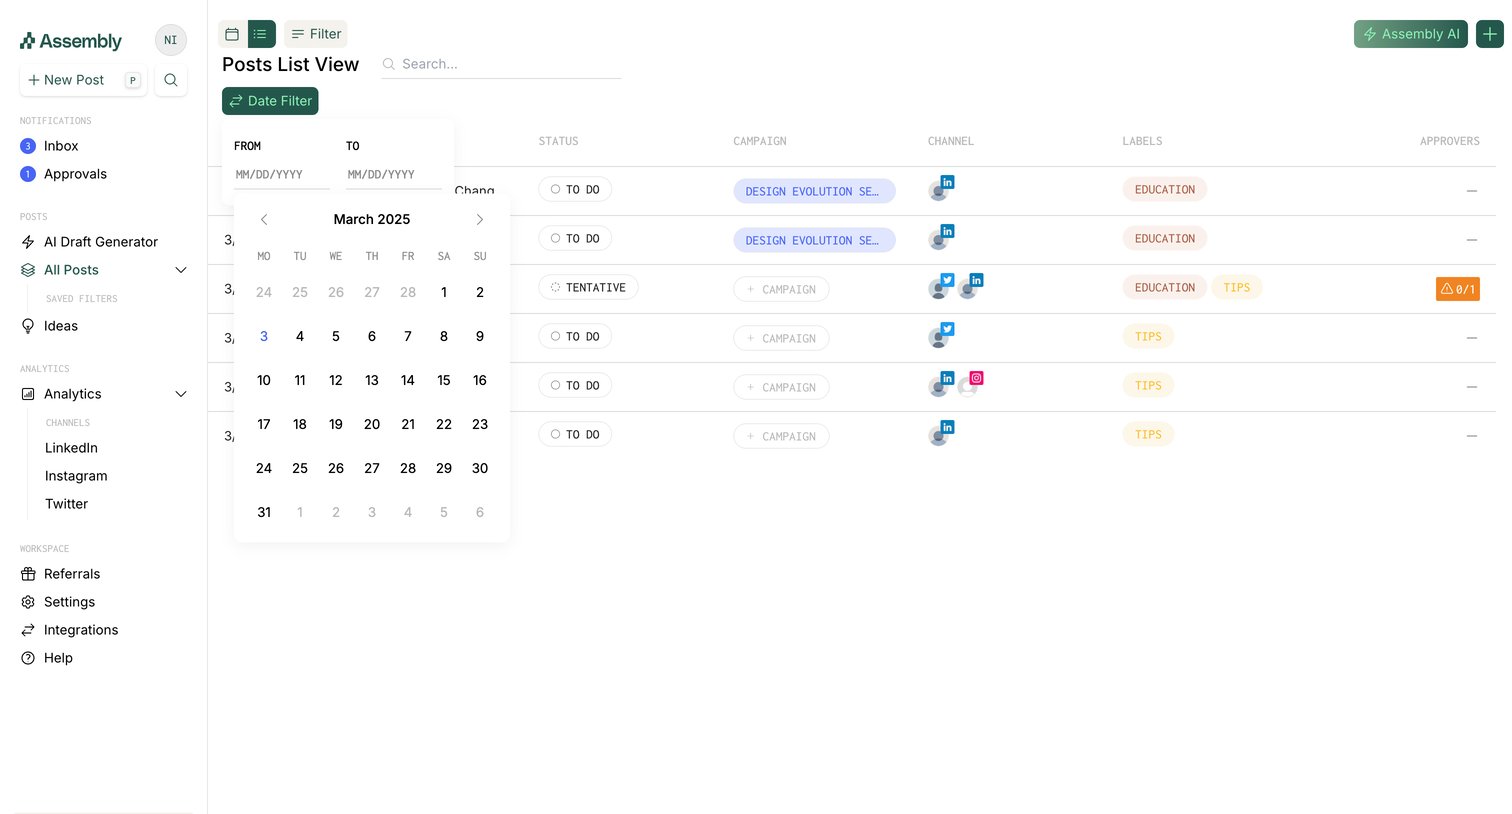Click TIPS label in last row
The width and height of the screenshot is (1512, 814).
pos(1148,434)
